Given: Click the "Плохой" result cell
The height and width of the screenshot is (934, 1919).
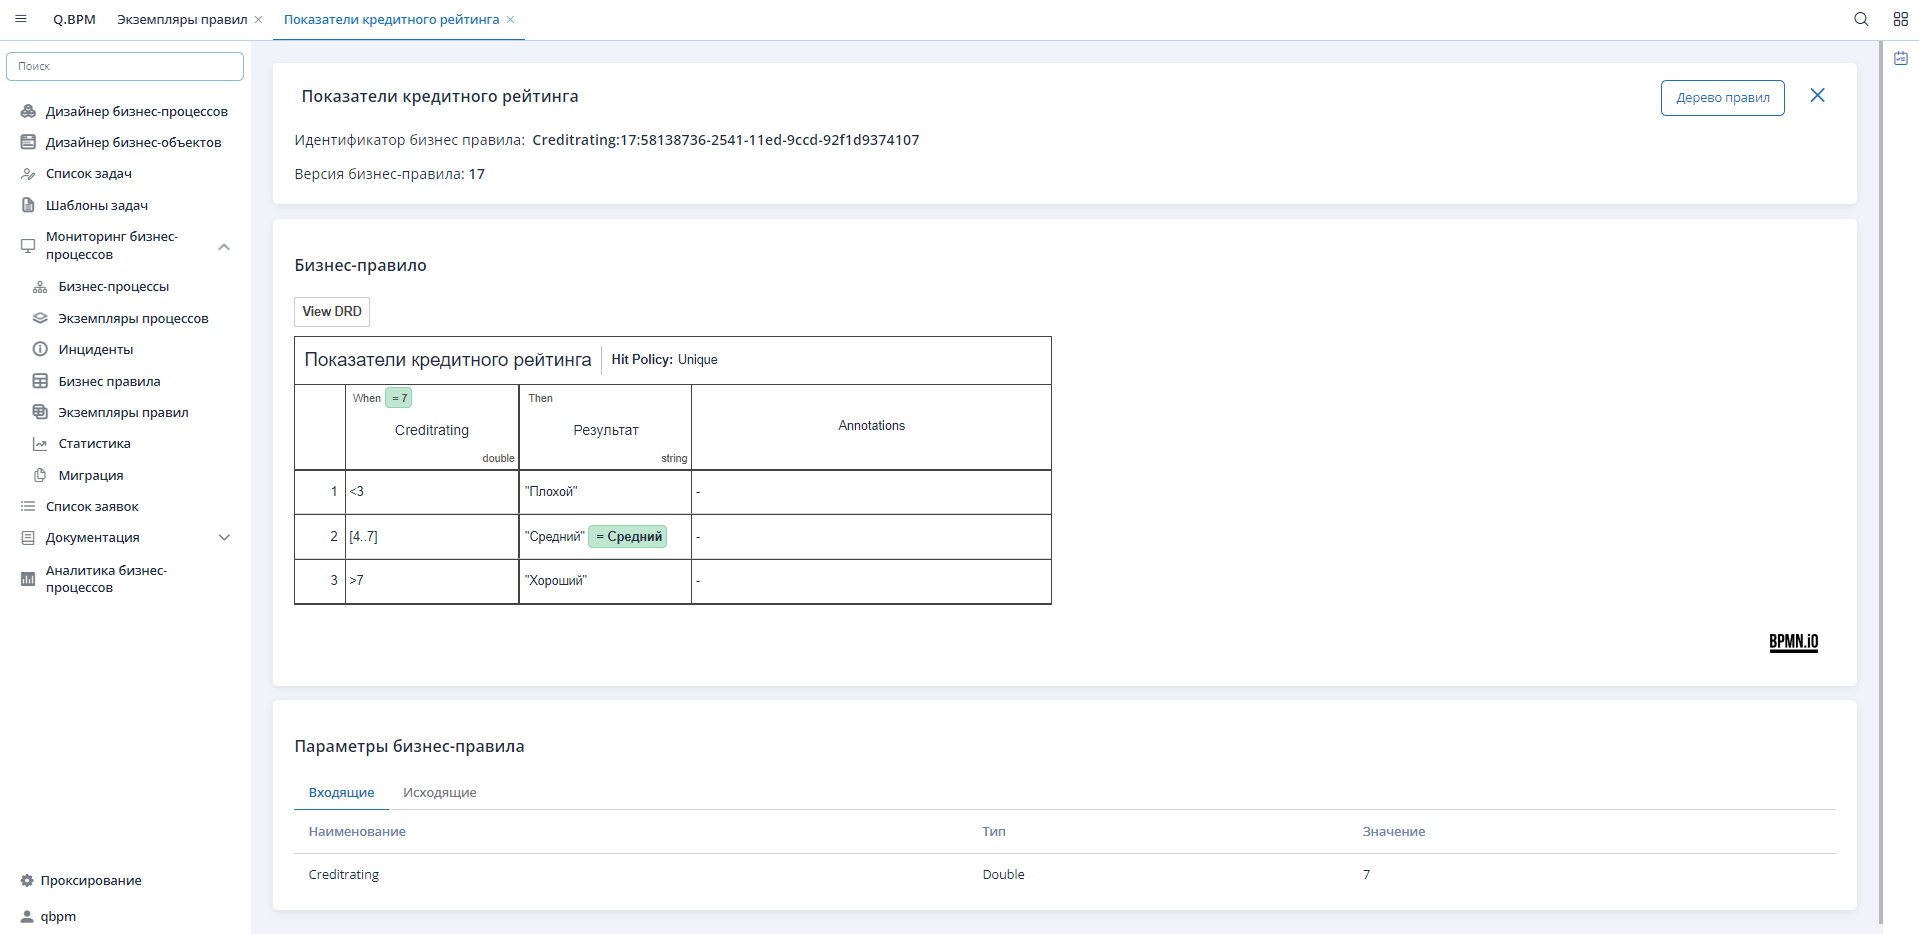Looking at the screenshot, I should (x=605, y=492).
